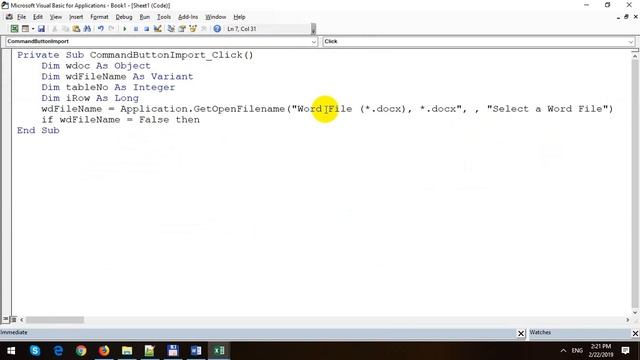Click the toolbar options overflow arrow

point(313,29)
